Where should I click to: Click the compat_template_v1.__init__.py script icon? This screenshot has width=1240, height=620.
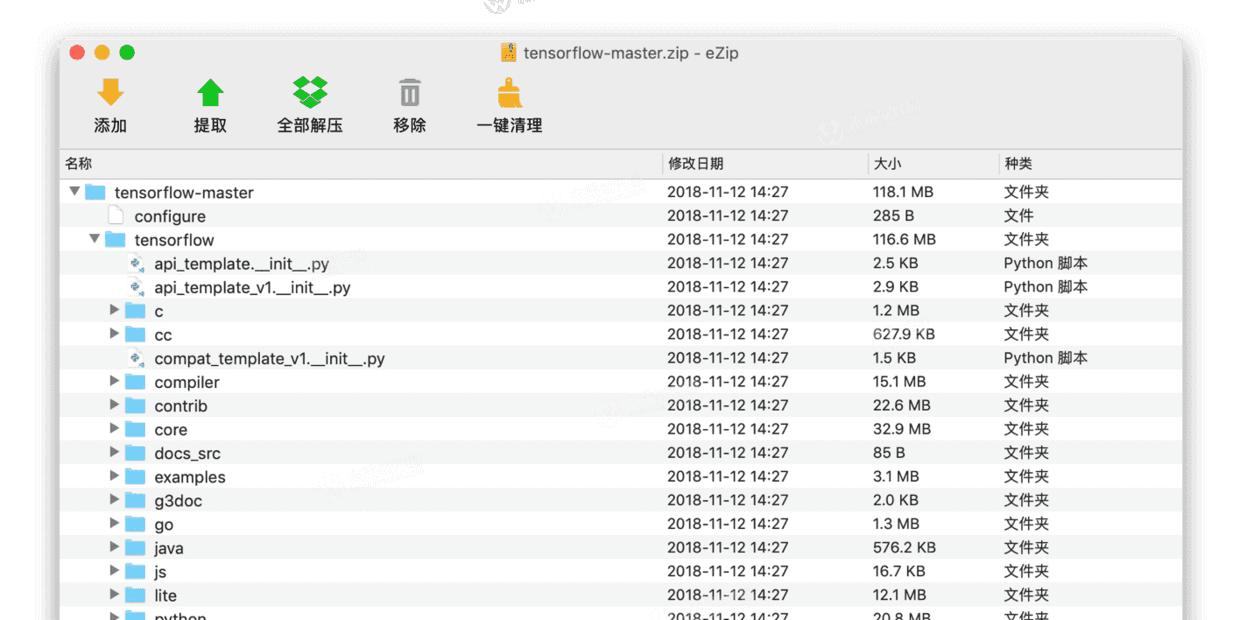[x=136, y=358]
